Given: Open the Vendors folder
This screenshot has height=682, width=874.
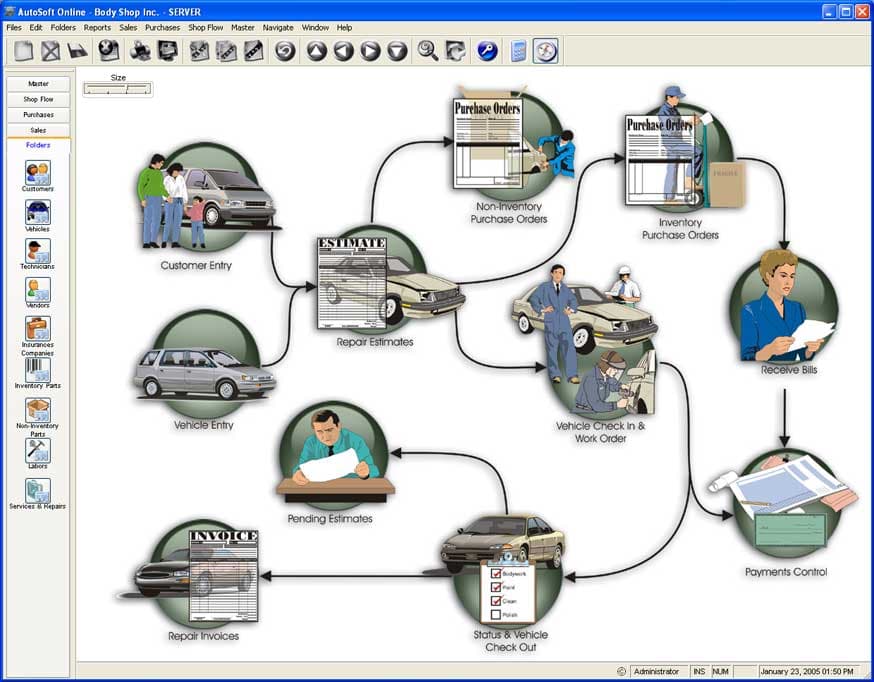Looking at the screenshot, I should [37, 289].
